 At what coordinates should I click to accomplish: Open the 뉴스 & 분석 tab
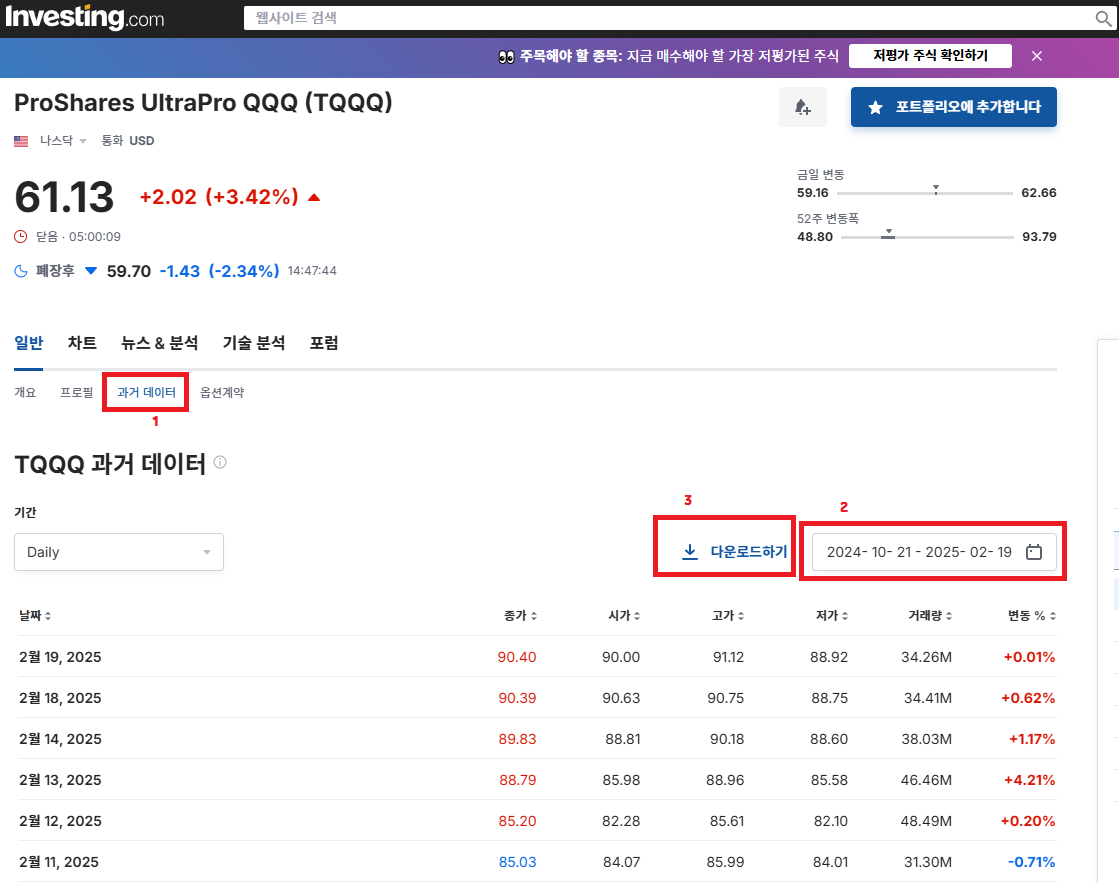[x=159, y=343]
